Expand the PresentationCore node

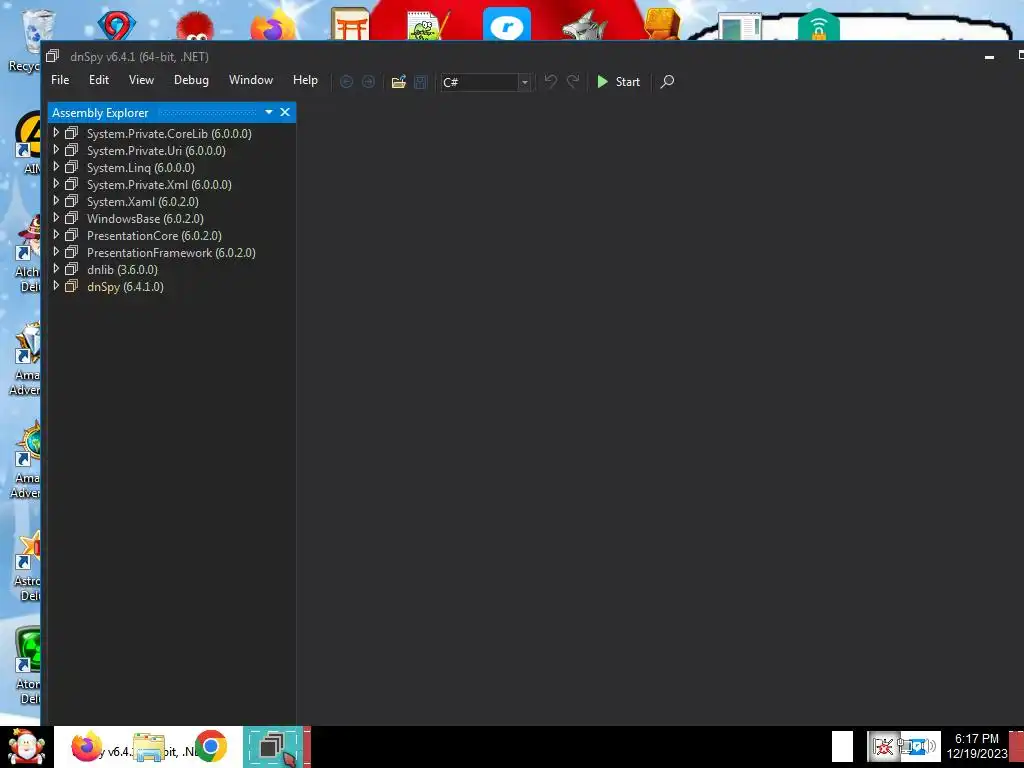coord(56,234)
